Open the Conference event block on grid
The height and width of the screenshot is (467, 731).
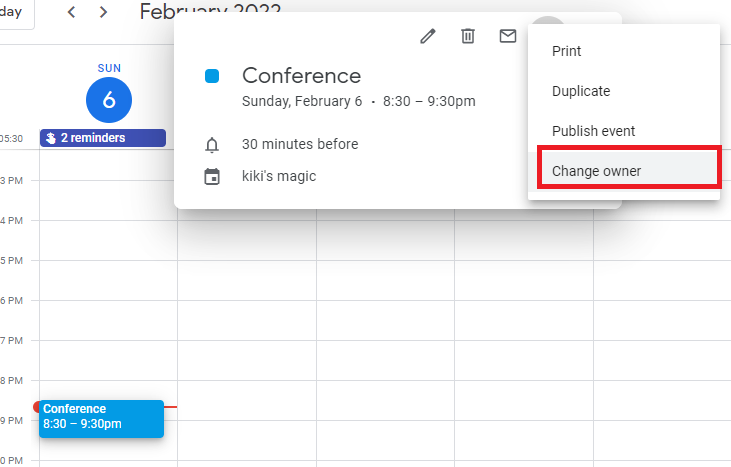click(101, 417)
